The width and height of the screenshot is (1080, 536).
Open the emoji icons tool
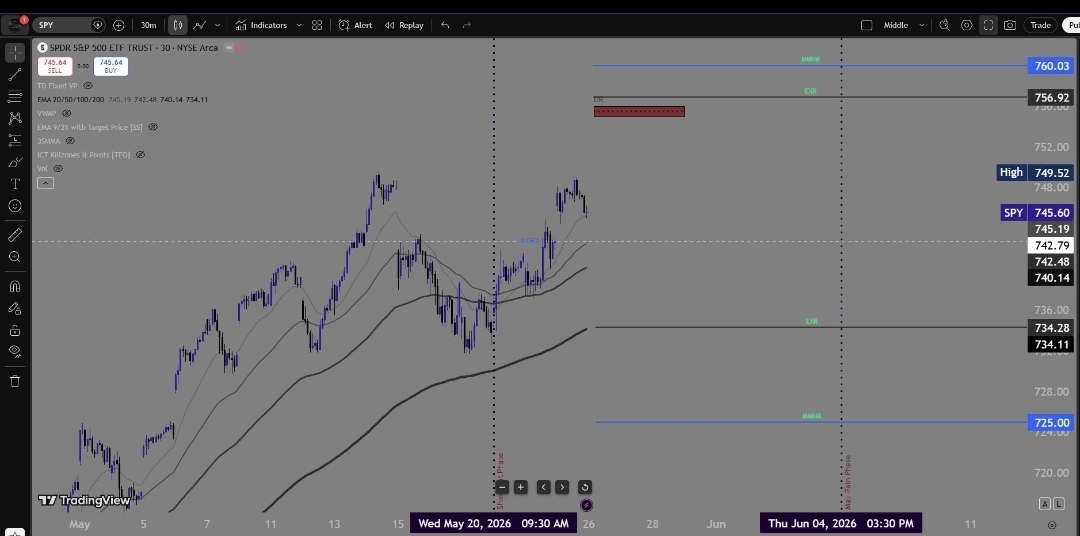coord(14,206)
